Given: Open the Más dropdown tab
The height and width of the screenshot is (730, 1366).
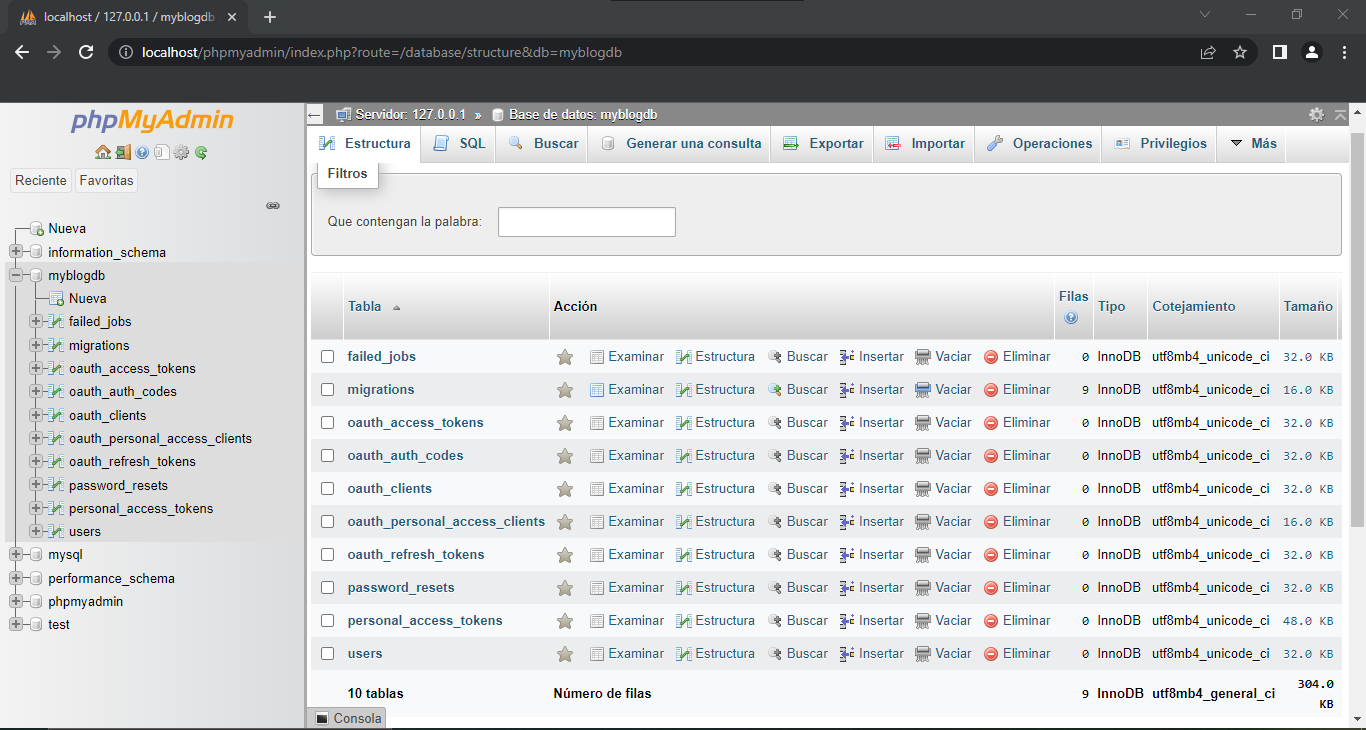Looking at the screenshot, I should click(1253, 144).
